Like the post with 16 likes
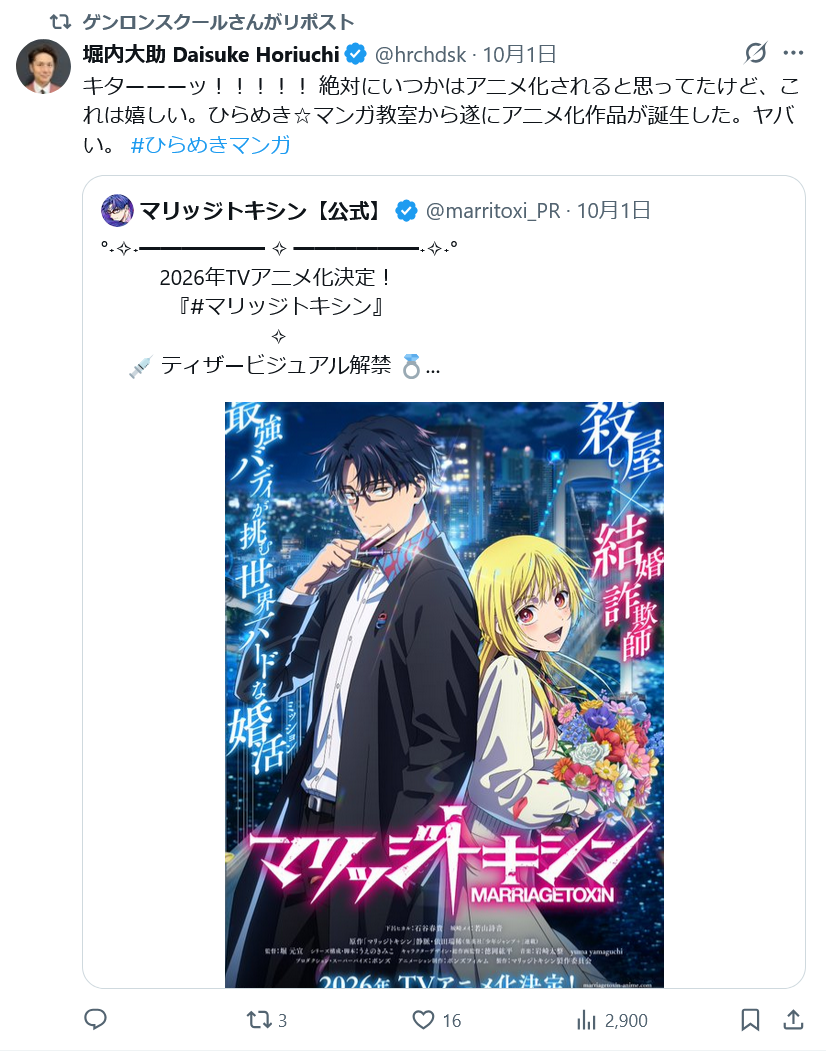 coord(436,1020)
